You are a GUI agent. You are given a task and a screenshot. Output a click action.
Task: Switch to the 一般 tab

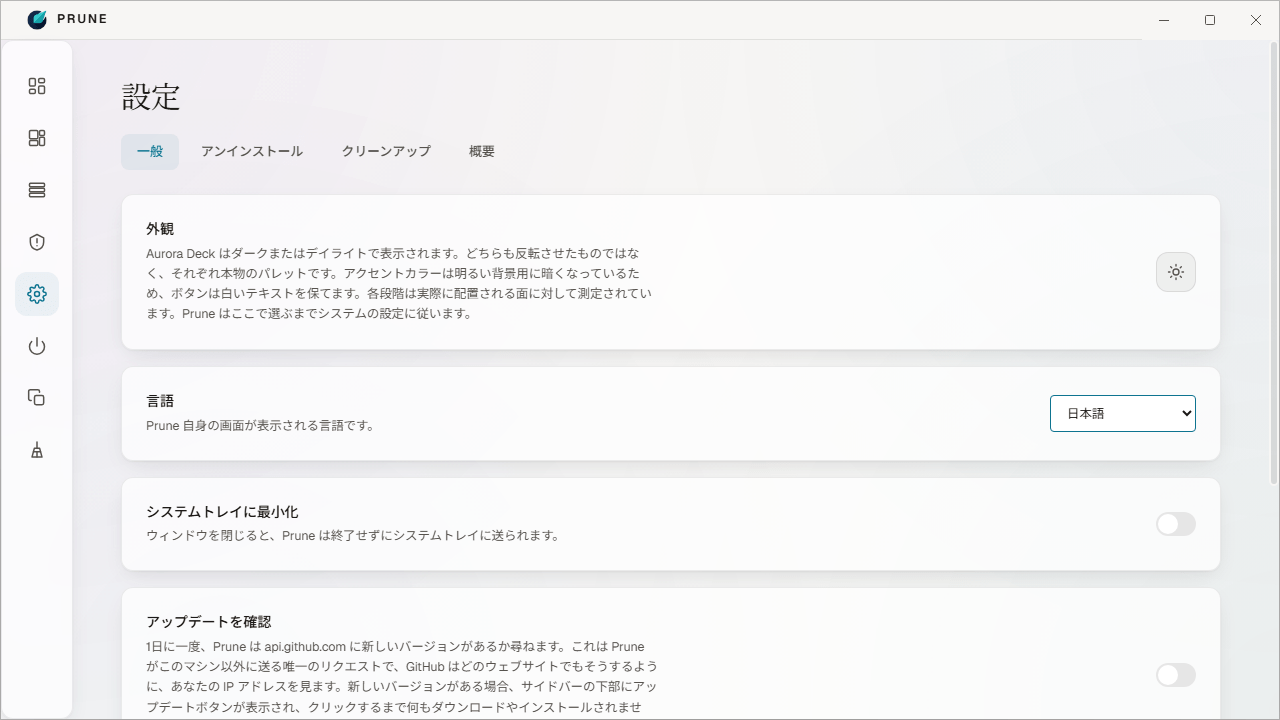pyautogui.click(x=150, y=152)
